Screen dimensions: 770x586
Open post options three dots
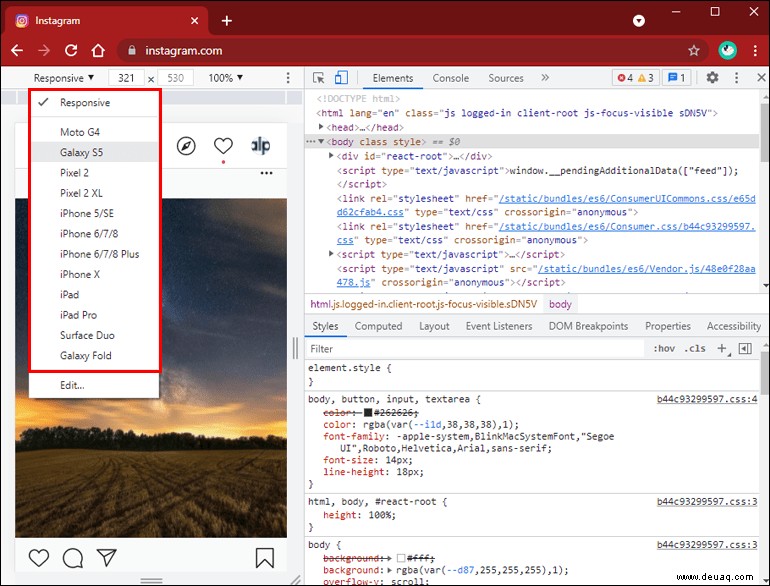tap(267, 173)
